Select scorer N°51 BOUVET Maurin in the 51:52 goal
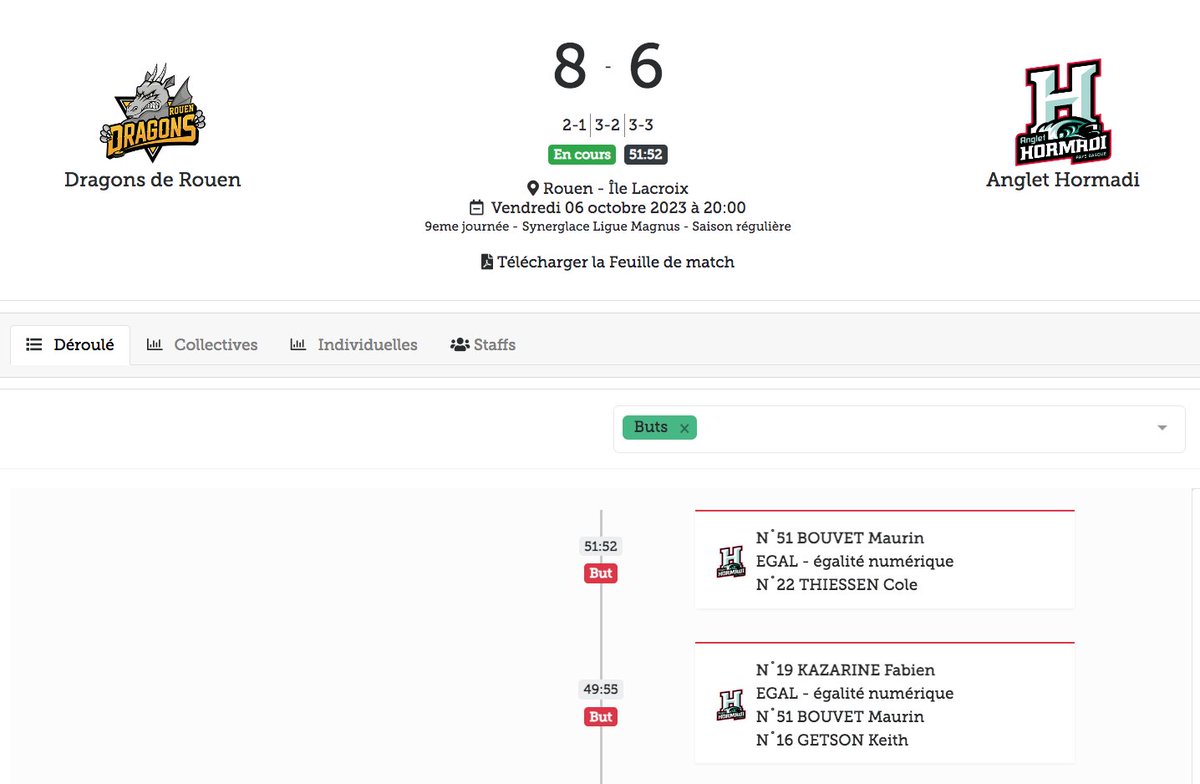1200x784 pixels. coord(840,538)
